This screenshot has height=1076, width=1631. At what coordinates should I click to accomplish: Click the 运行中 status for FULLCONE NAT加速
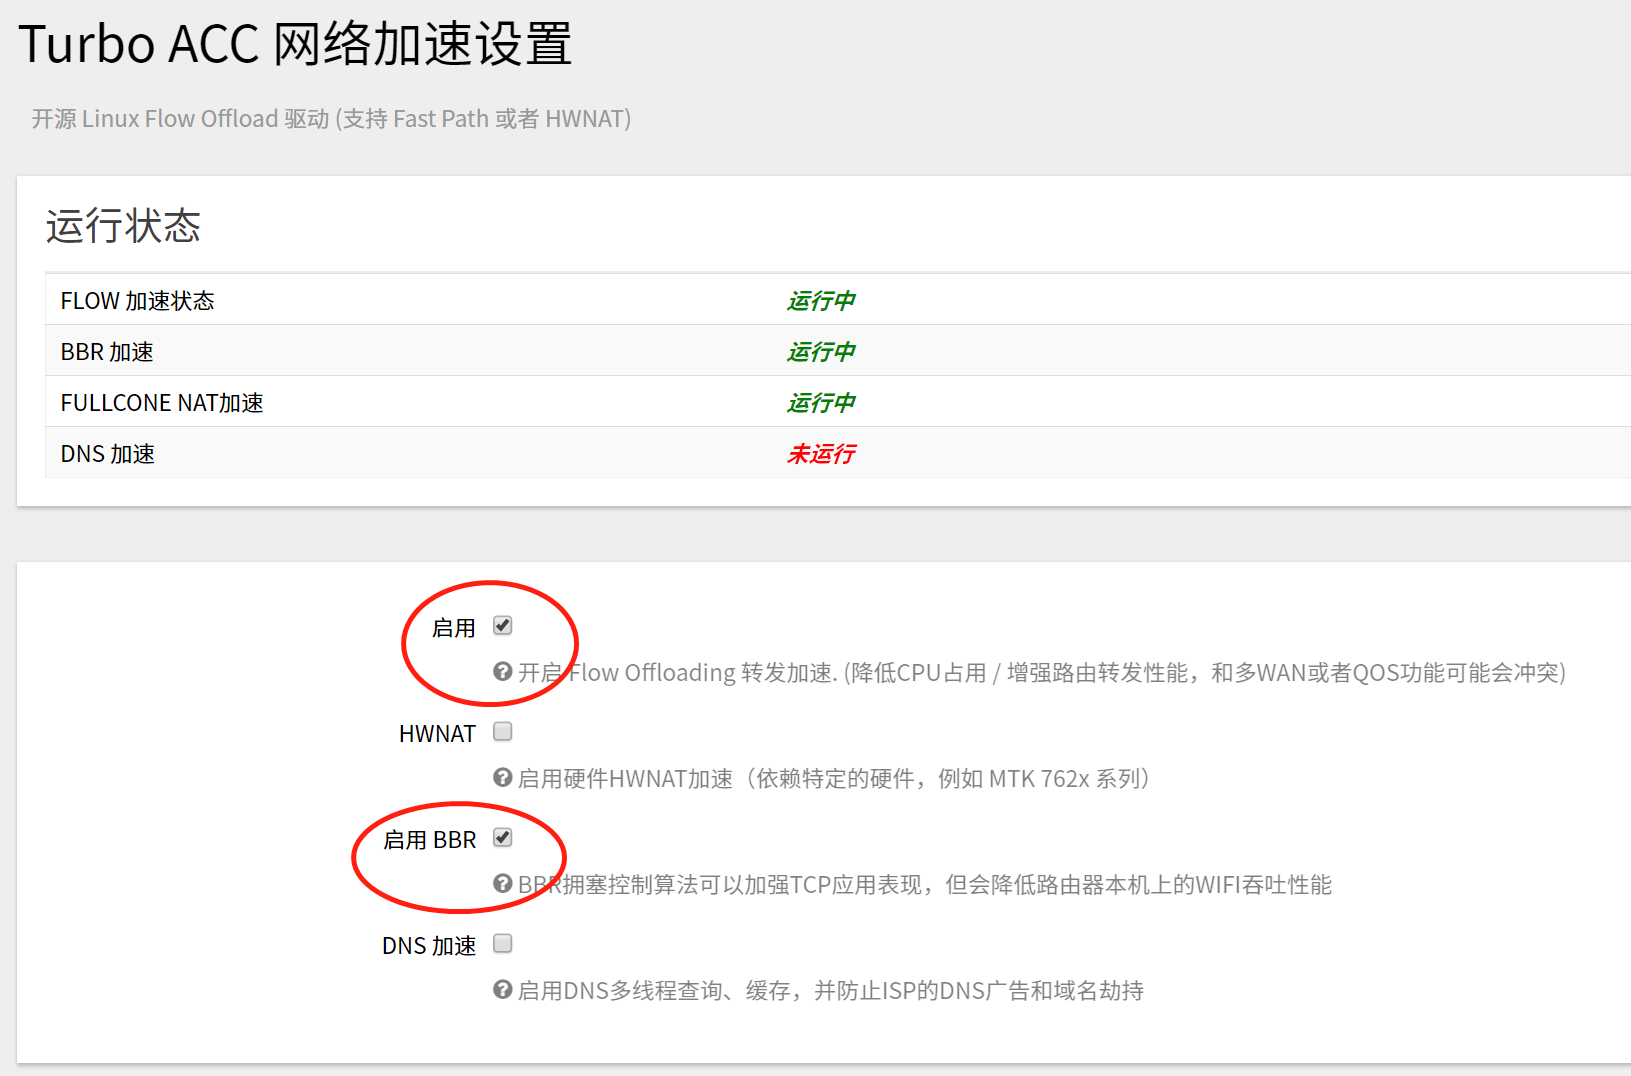point(821,402)
